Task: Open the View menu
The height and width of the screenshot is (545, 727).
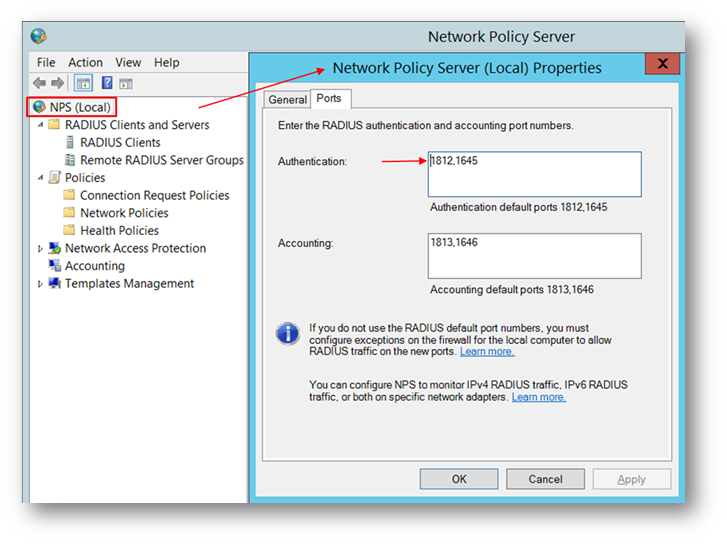Action: tap(128, 63)
